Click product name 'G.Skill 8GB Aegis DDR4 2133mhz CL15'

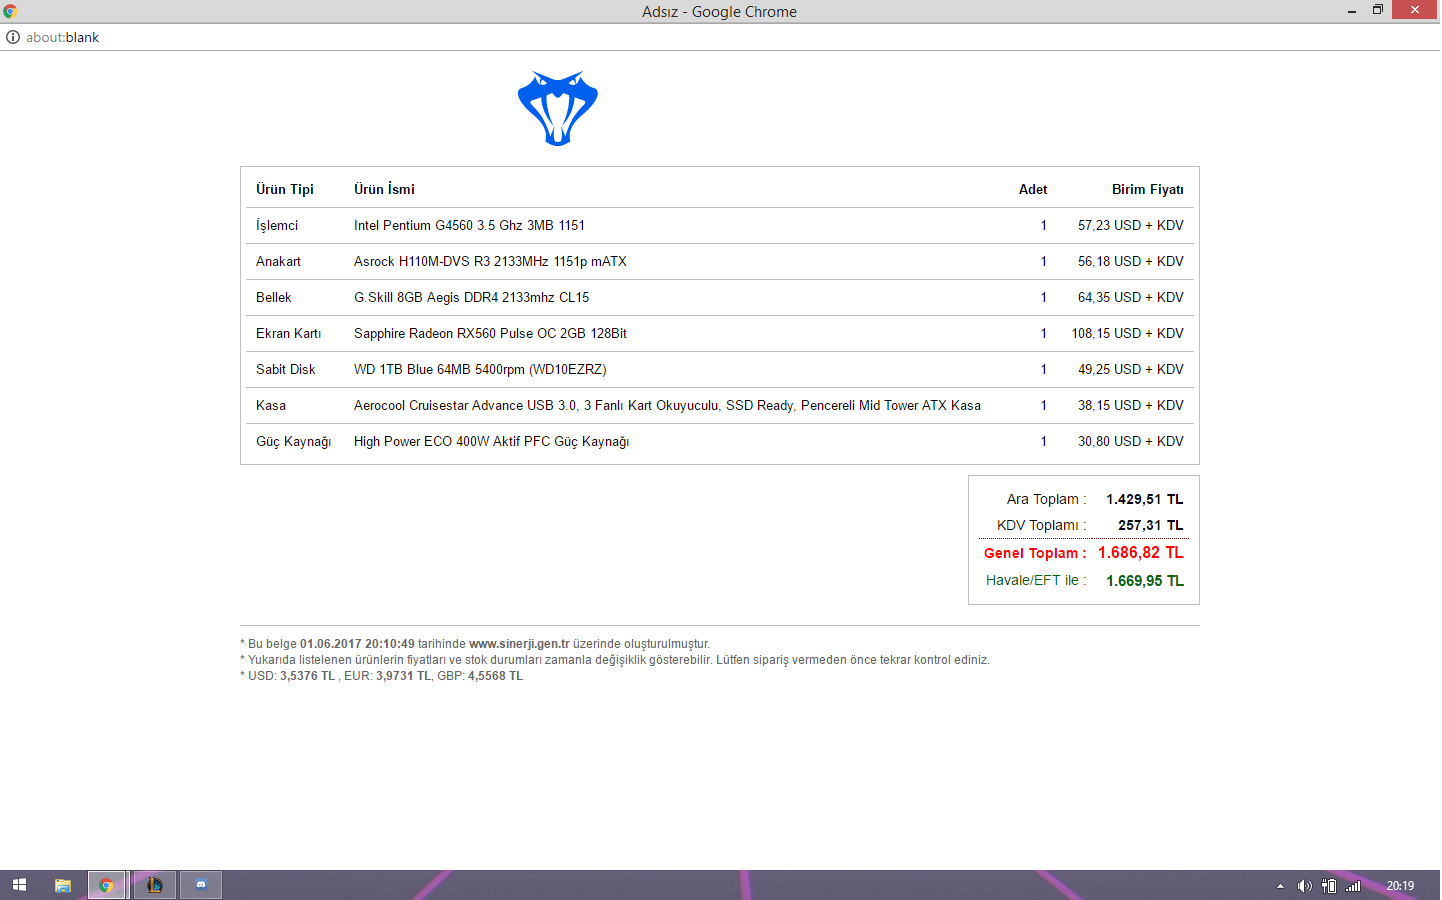click(472, 297)
